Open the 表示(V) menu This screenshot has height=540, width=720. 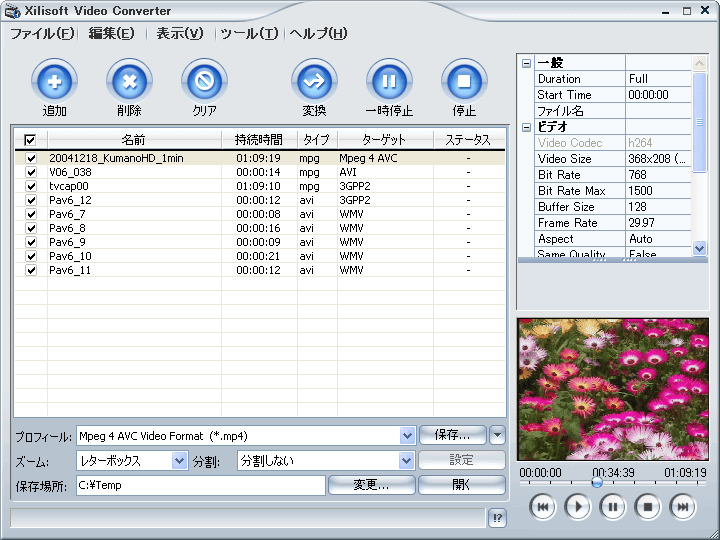[180, 34]
